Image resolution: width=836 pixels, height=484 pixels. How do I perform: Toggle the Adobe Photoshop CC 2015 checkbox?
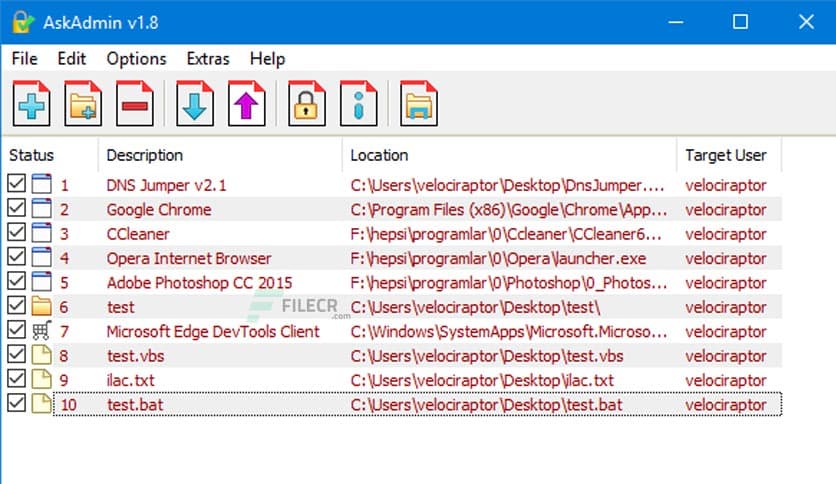point(17,281)
